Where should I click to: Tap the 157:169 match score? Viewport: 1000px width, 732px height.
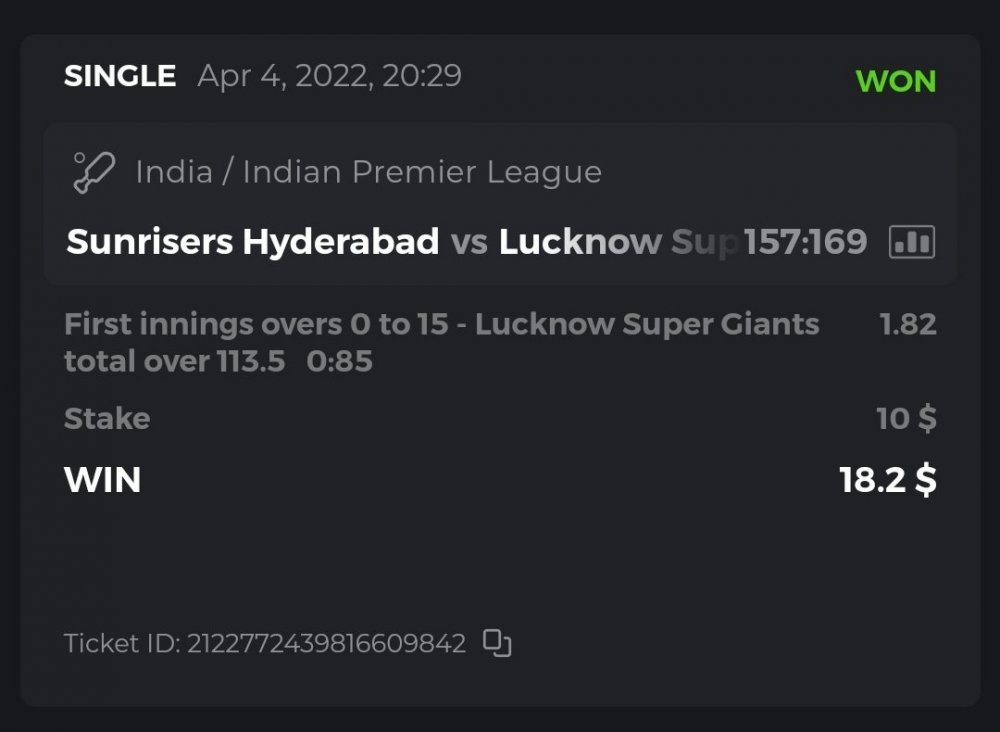point(805,242)
